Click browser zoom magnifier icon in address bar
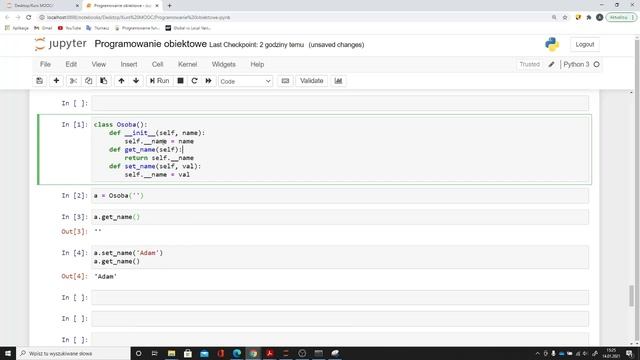 [x=554, y=17]
